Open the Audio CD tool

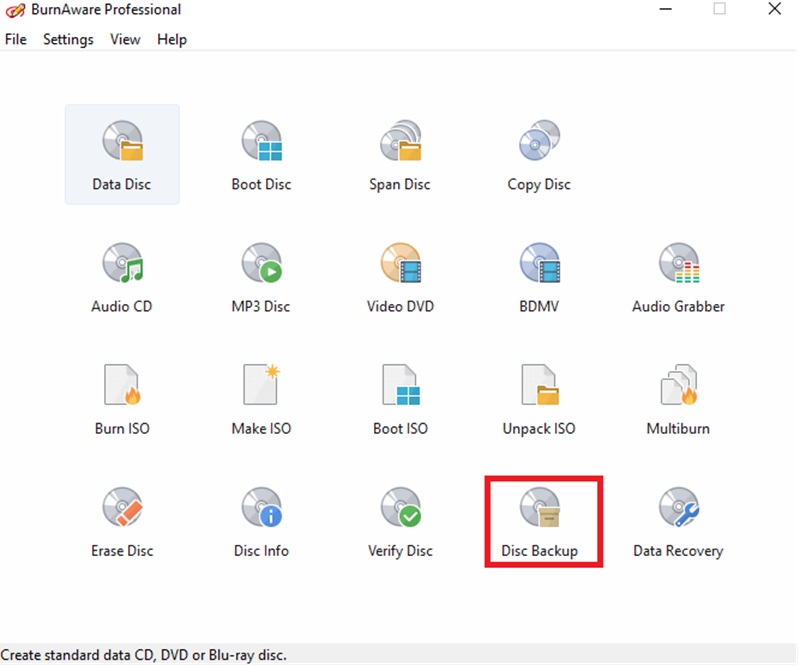coord(122,277)
